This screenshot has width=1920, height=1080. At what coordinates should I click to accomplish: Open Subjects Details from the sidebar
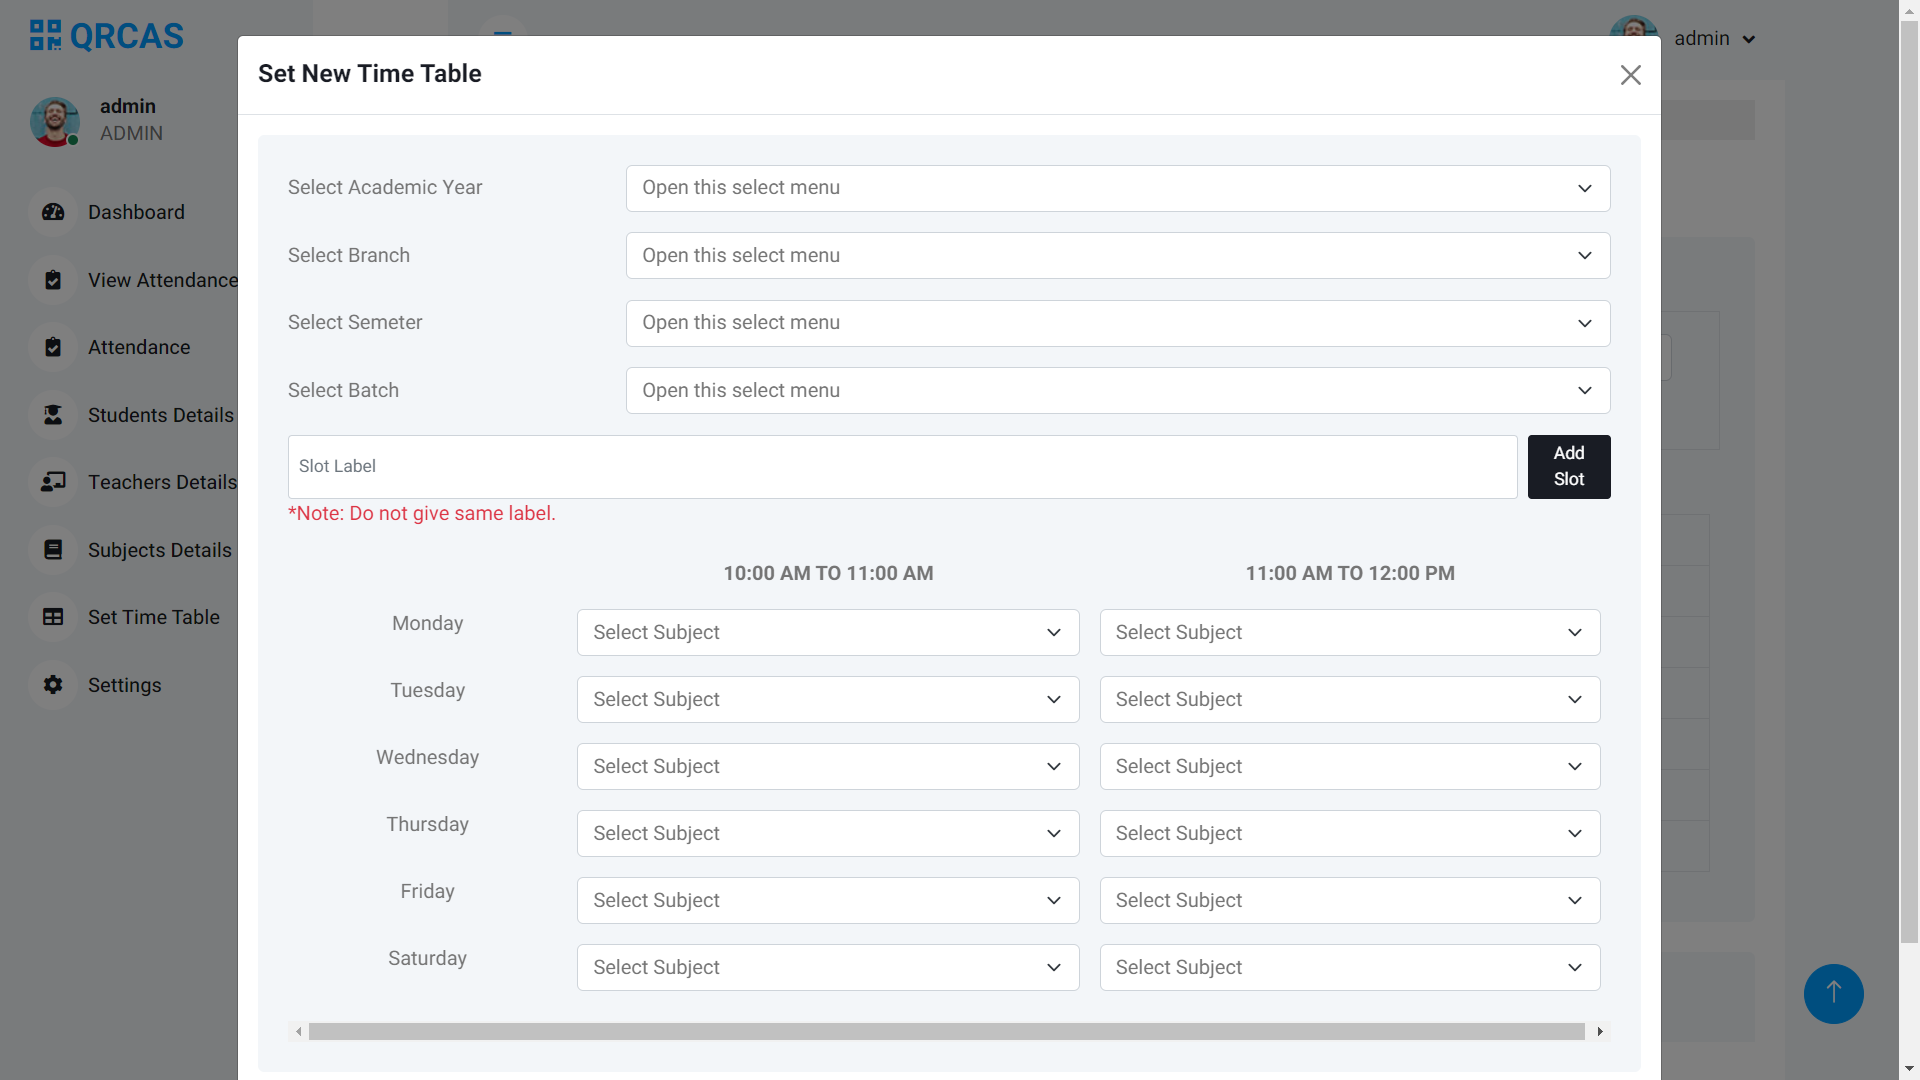52,550
